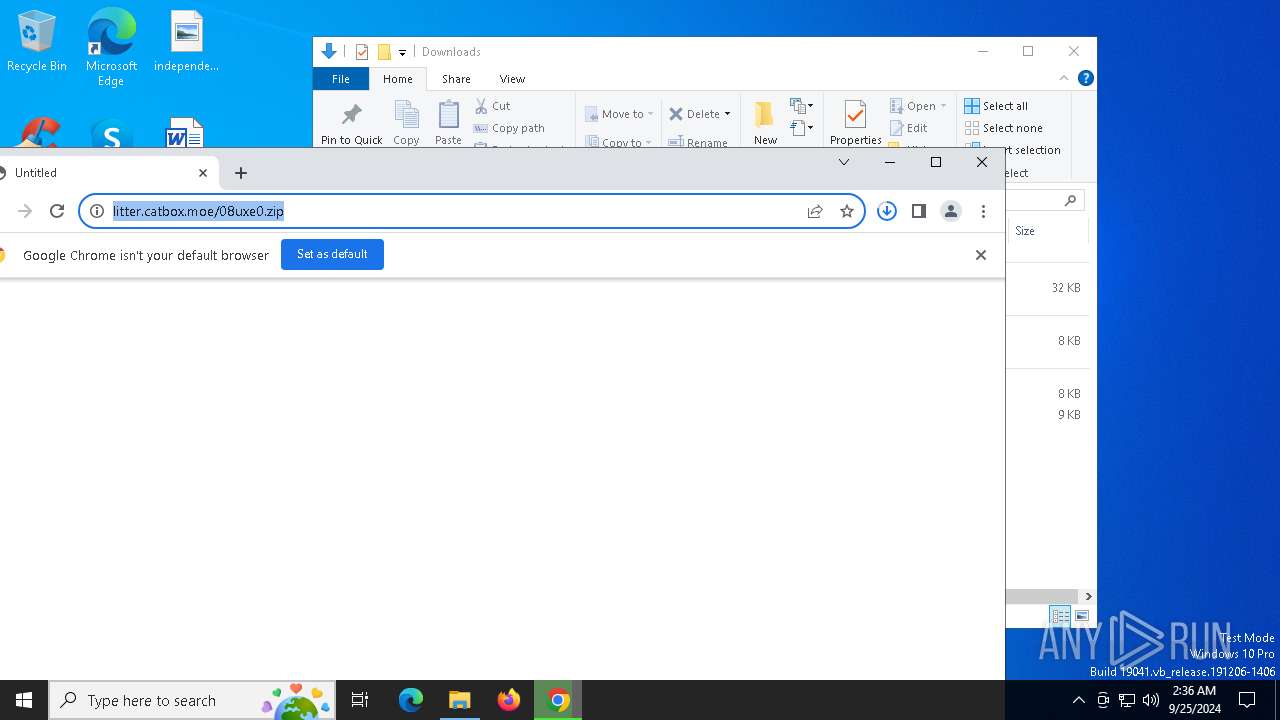This screenshot has width=1280, height=720.
Task: Click Explorer search box magnifier
Action: pos(1070,200)
